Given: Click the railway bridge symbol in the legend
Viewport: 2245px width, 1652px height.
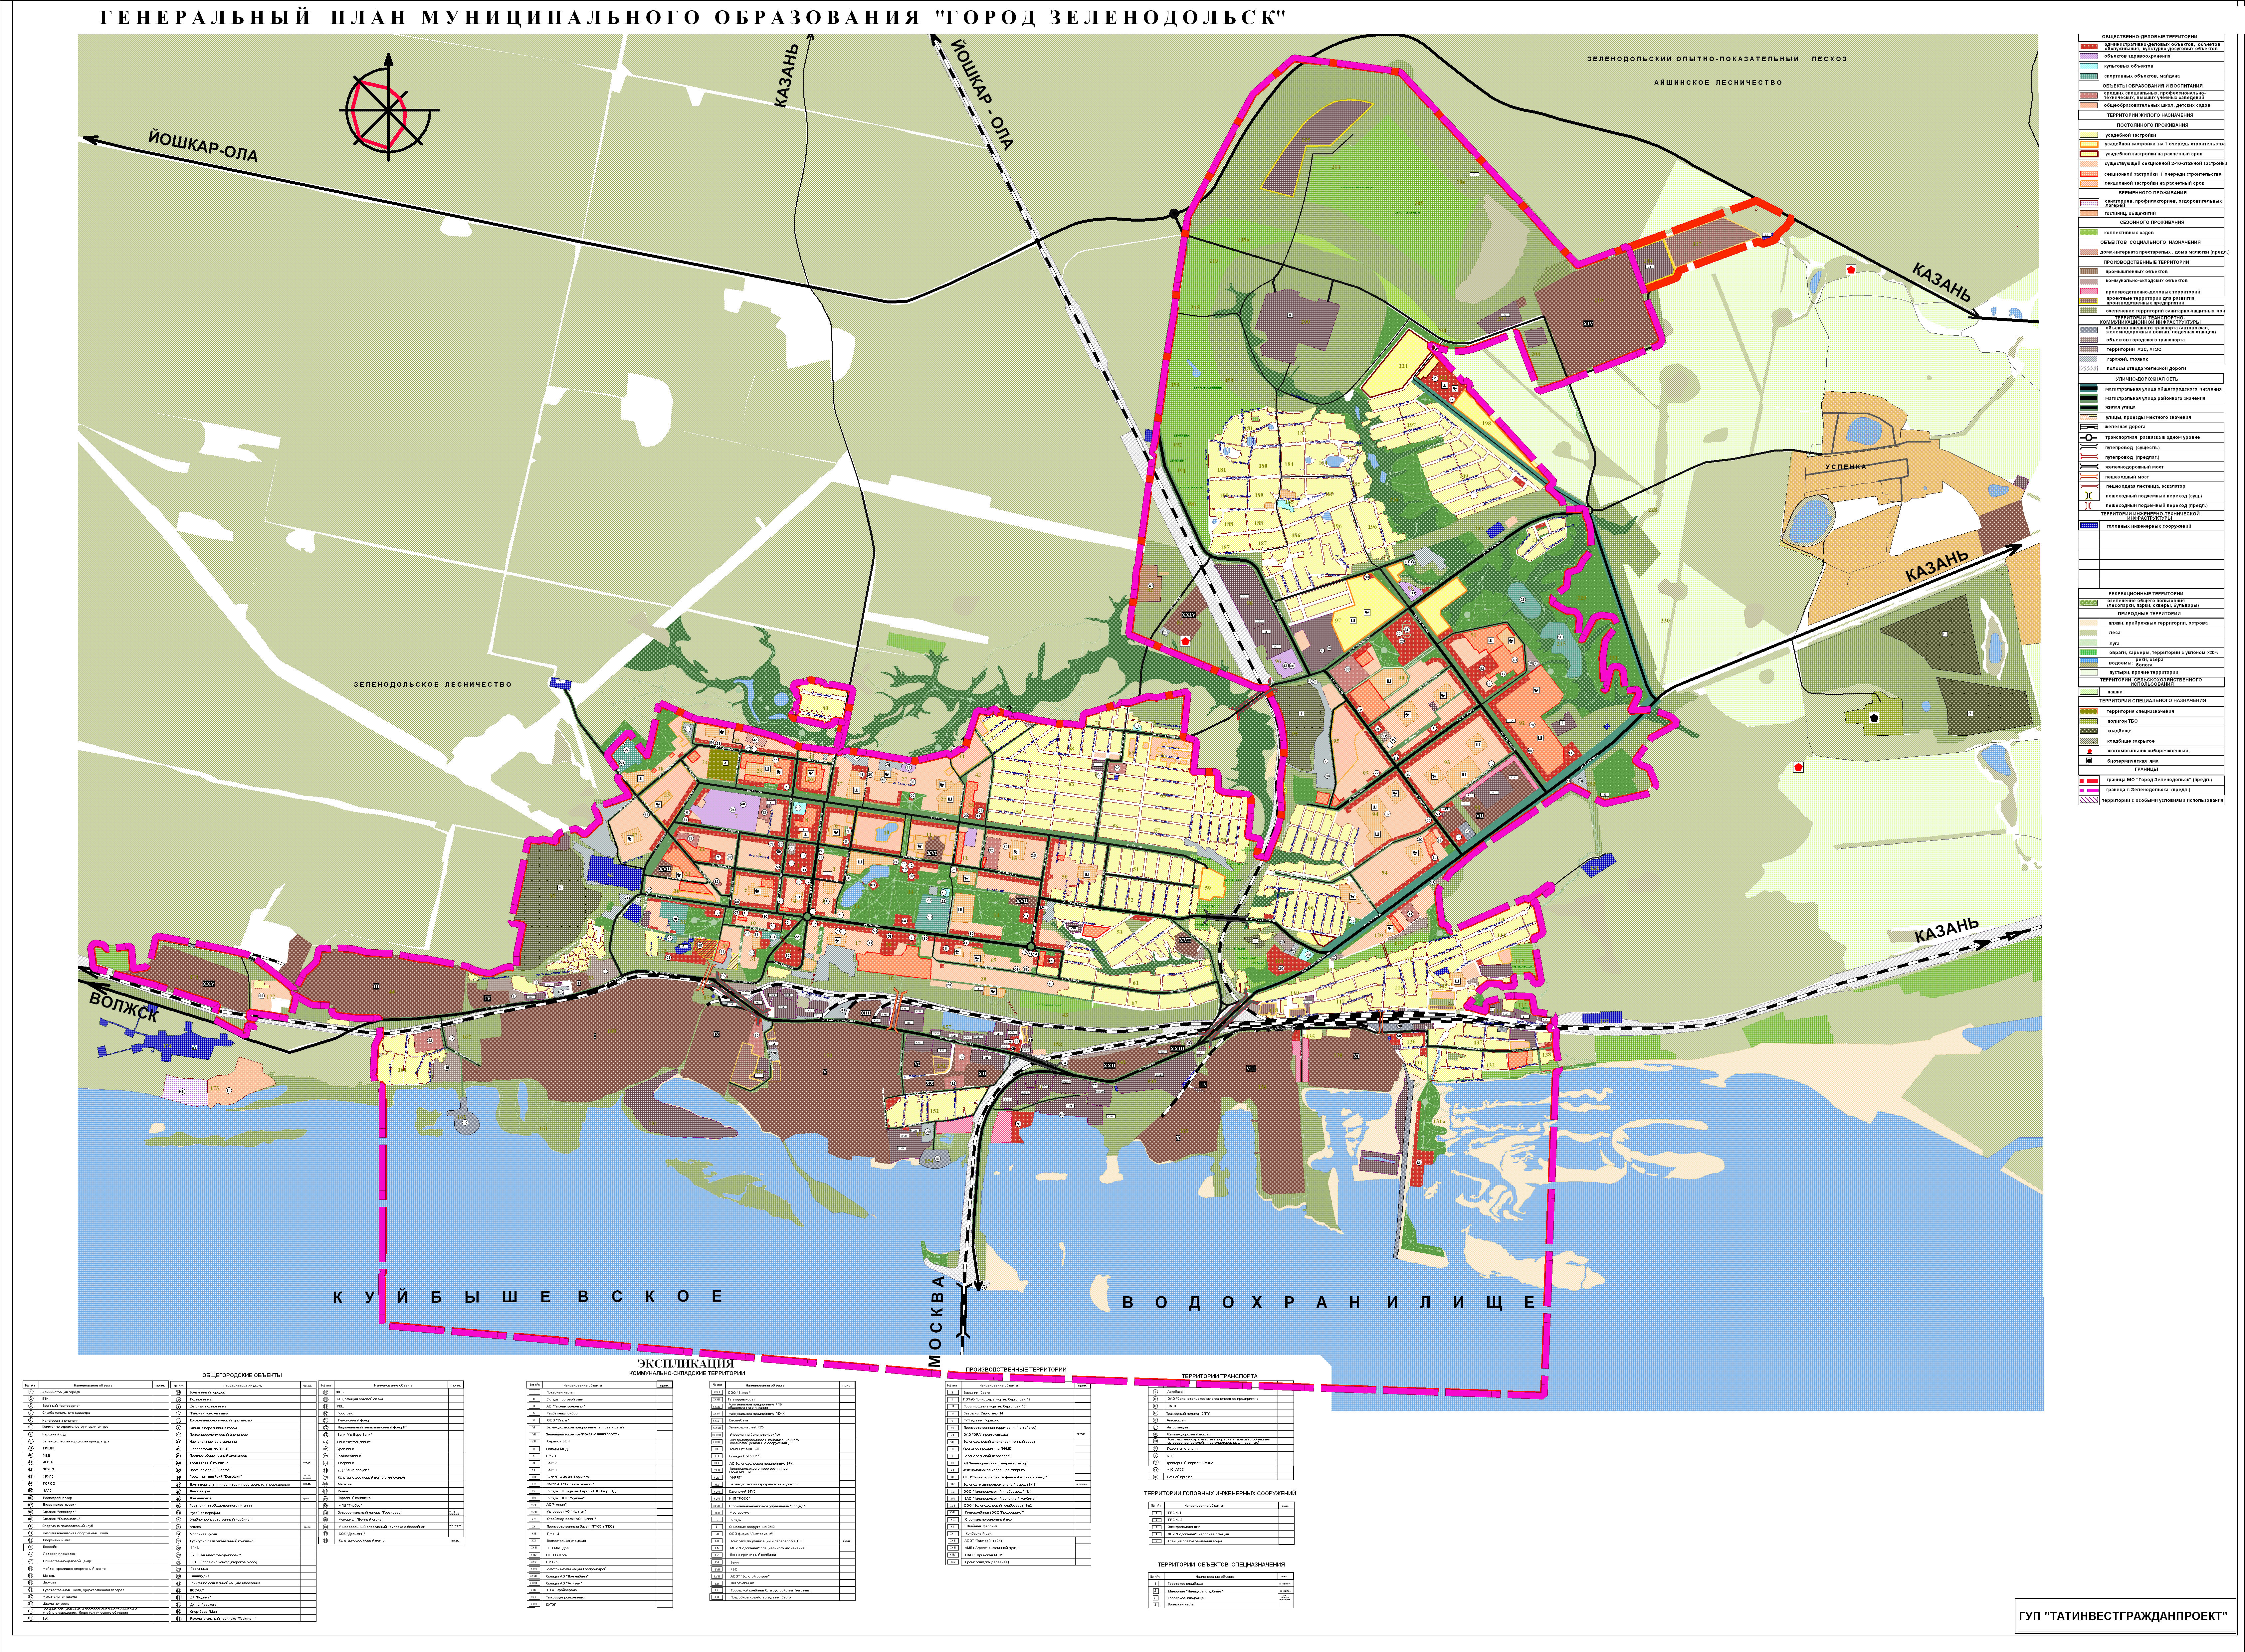Looking at the screenshot, I should (x=2089, y=466).
